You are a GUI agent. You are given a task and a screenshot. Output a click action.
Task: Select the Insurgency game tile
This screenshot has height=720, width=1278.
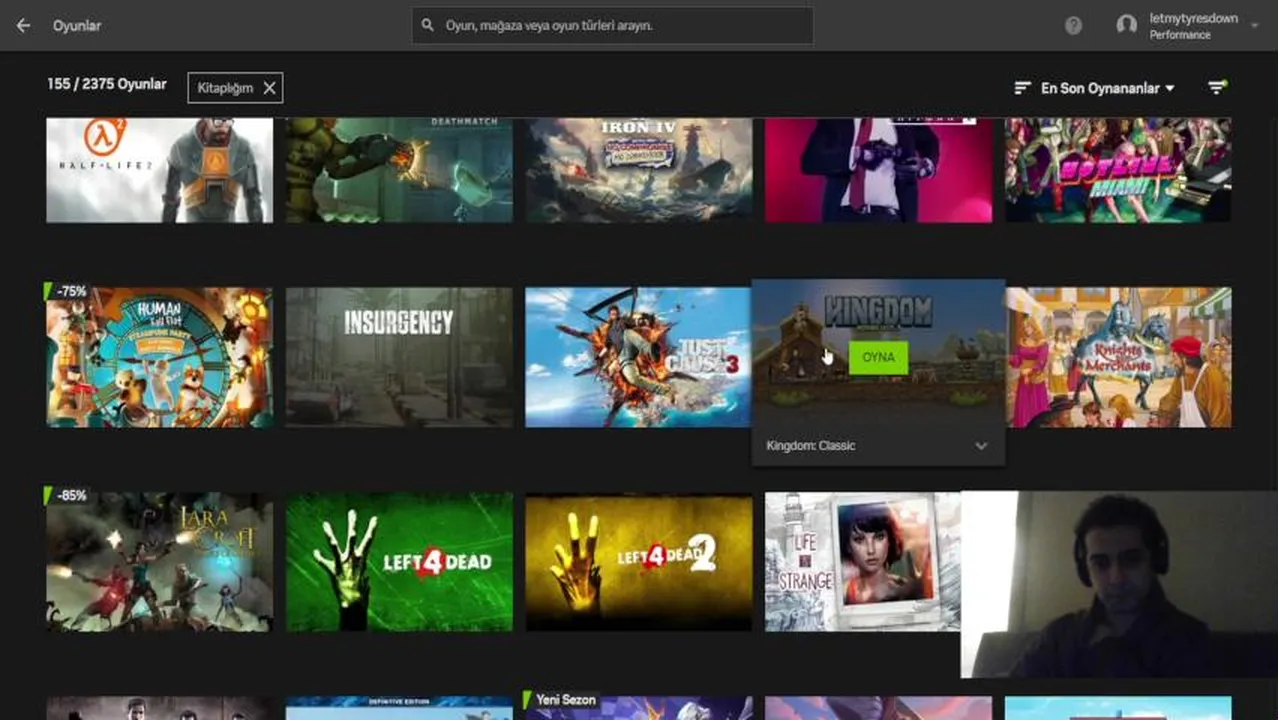tap(399, 357)
